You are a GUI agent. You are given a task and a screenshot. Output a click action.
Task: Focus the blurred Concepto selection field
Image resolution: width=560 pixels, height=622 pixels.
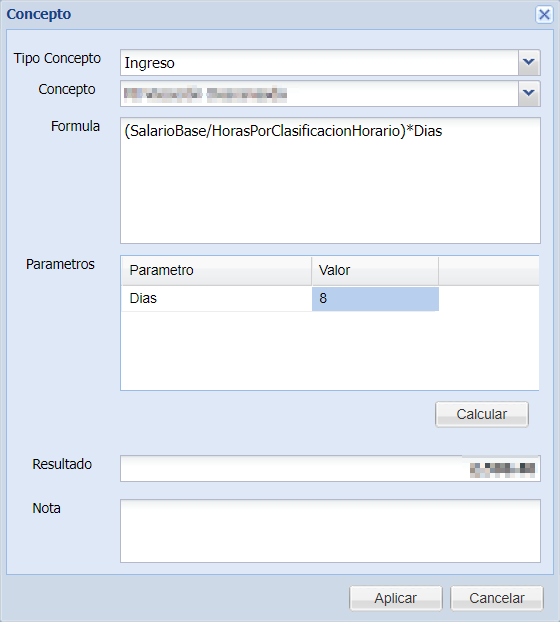(x=319, y=94)
